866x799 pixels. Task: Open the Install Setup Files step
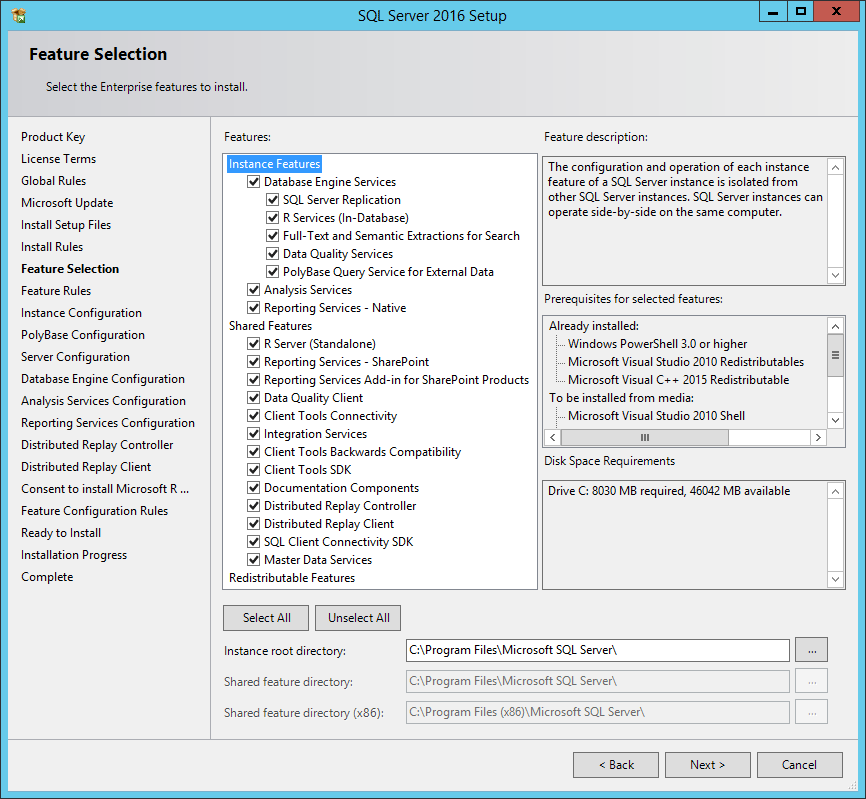point(66,225)
